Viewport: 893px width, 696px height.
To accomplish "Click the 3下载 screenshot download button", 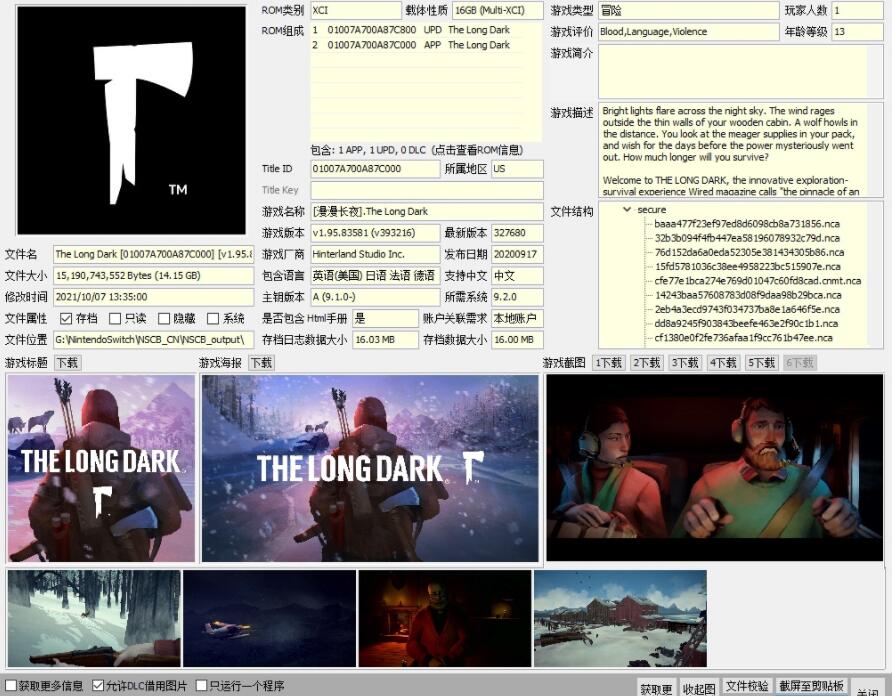I will coord(685,363).
